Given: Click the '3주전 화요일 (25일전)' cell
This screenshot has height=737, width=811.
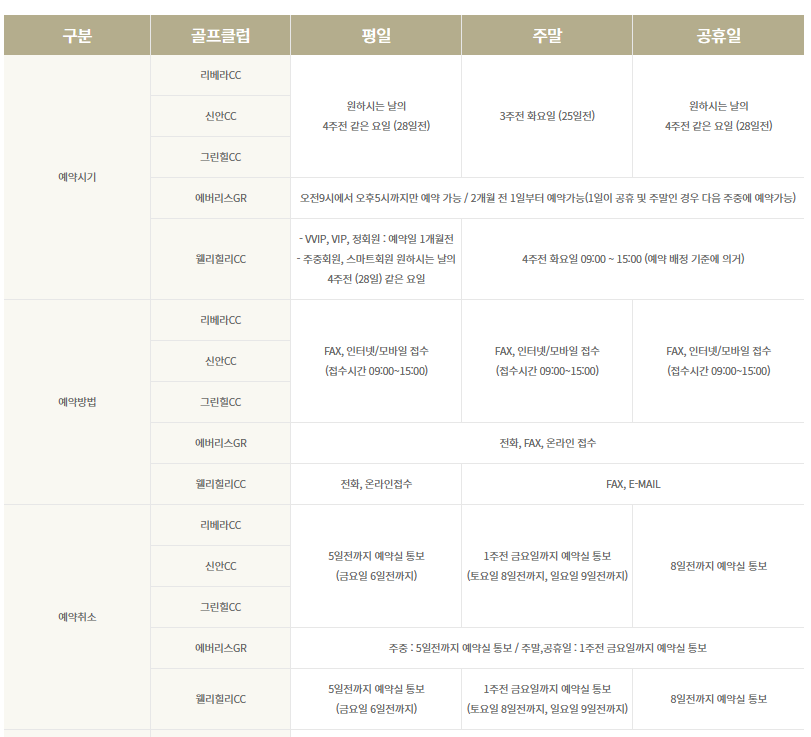Looking at the screenshot, I should 547,116.
